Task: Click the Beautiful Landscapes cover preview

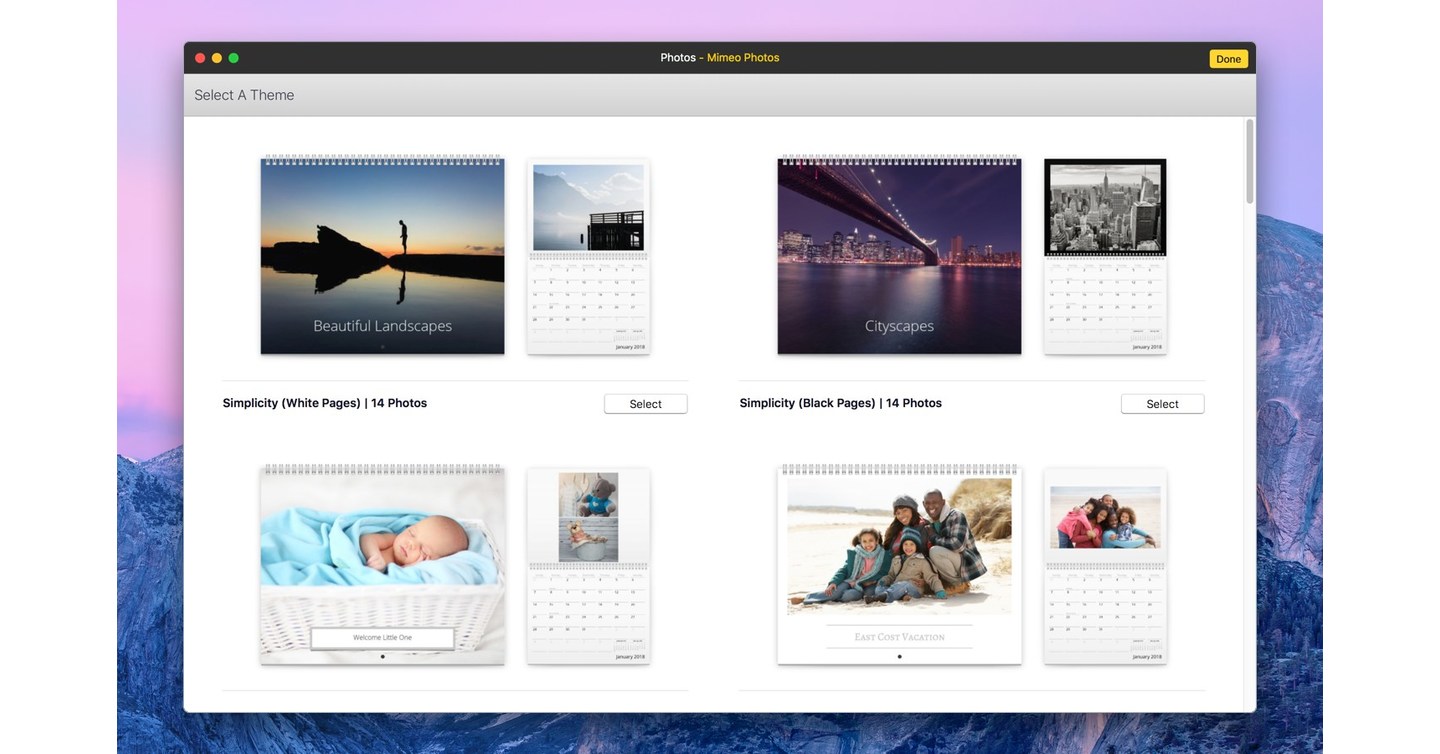Action: (382, 254)
